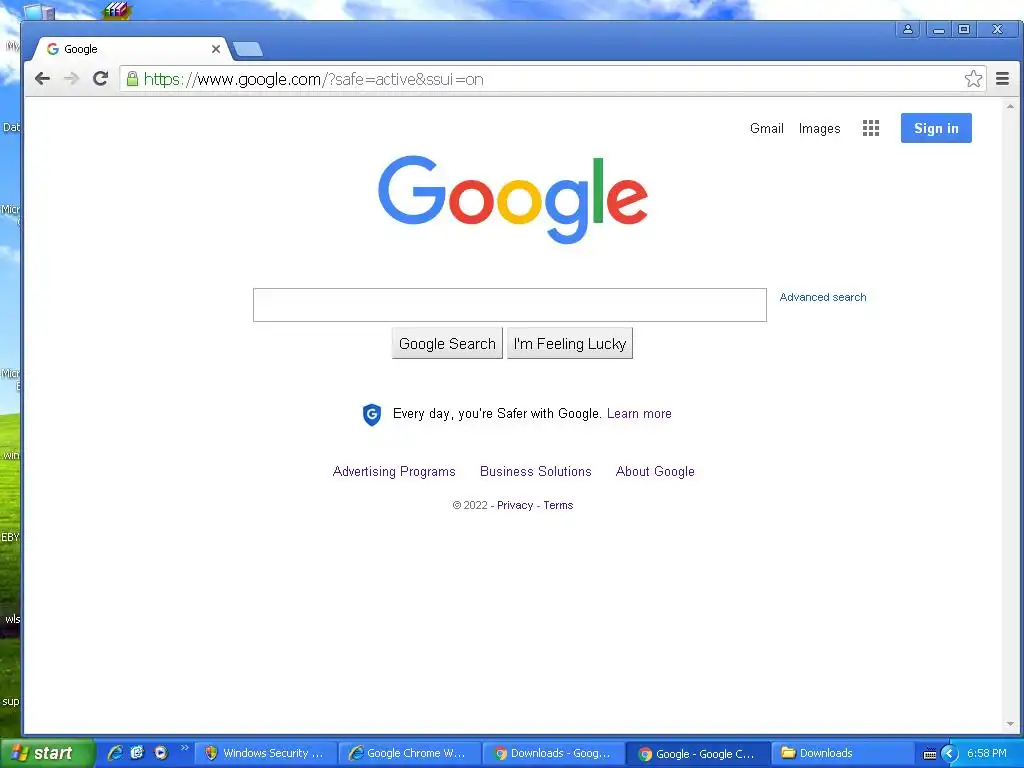Open the Google apps grid
Viewport: 1024px width, 768px height.
tap(871, 128)
